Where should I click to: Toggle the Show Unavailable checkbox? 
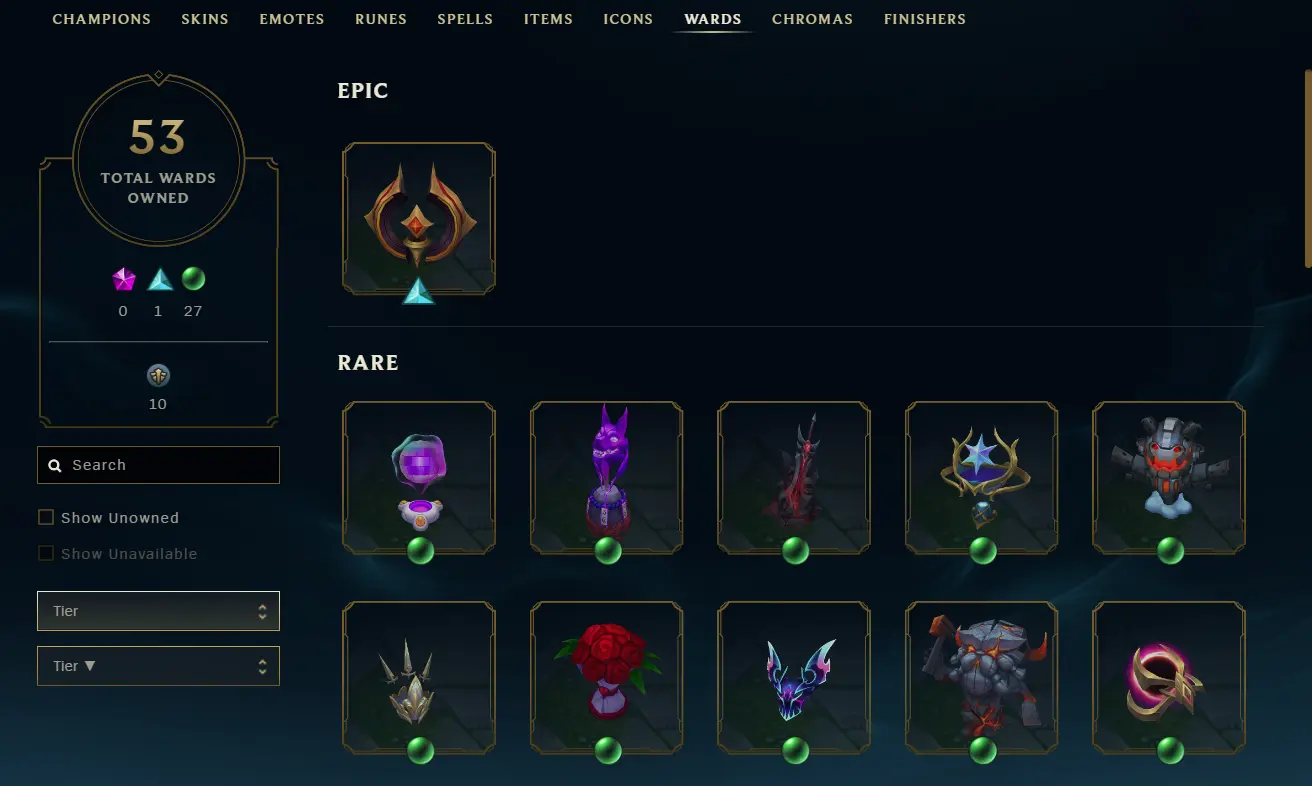(x=46, y=553)
